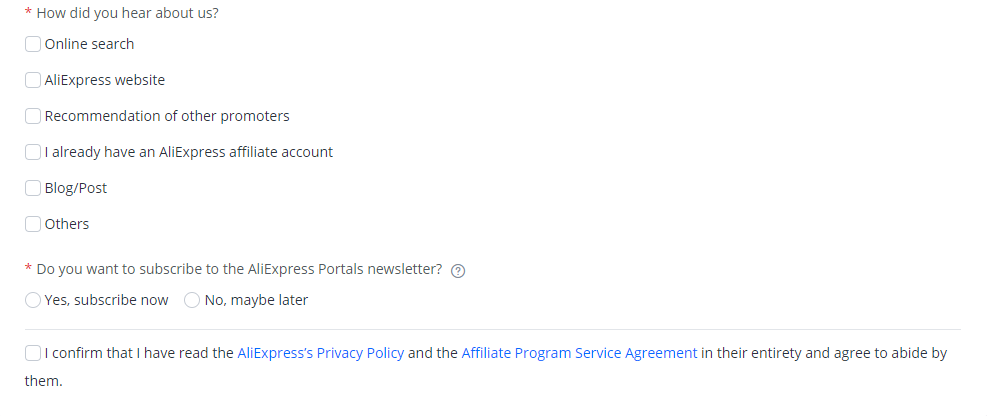Viewport: 987px width, 416px height.
Task: Click the 'No, maybe later' label text
Action: [256, 300]
